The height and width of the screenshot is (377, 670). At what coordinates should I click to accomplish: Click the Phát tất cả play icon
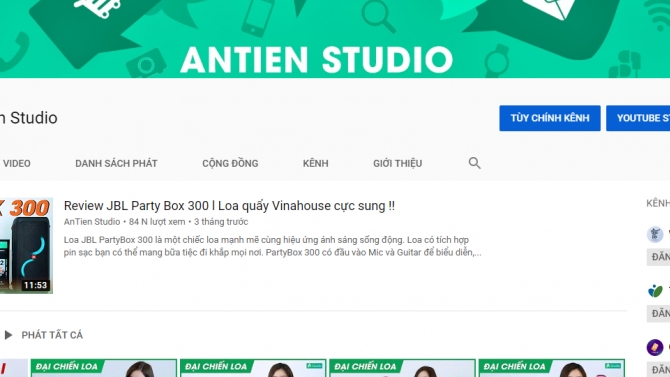click(8, 335)
